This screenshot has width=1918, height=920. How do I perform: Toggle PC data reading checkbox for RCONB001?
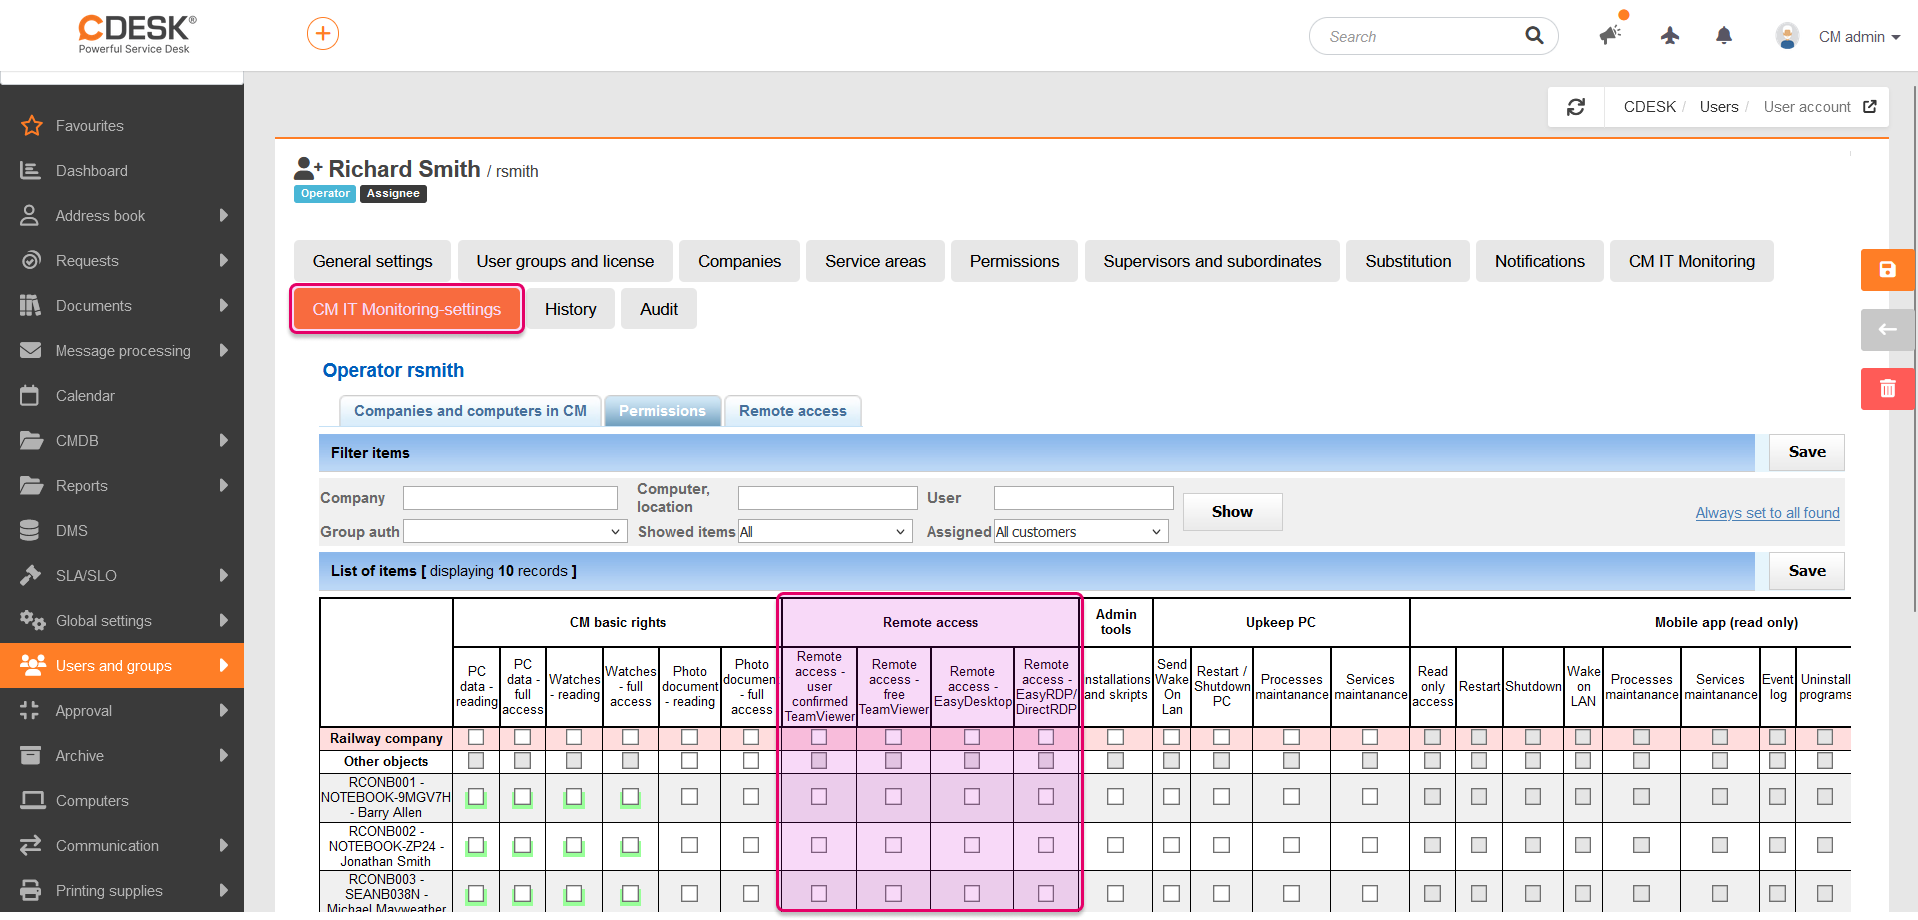coord(476,797)
